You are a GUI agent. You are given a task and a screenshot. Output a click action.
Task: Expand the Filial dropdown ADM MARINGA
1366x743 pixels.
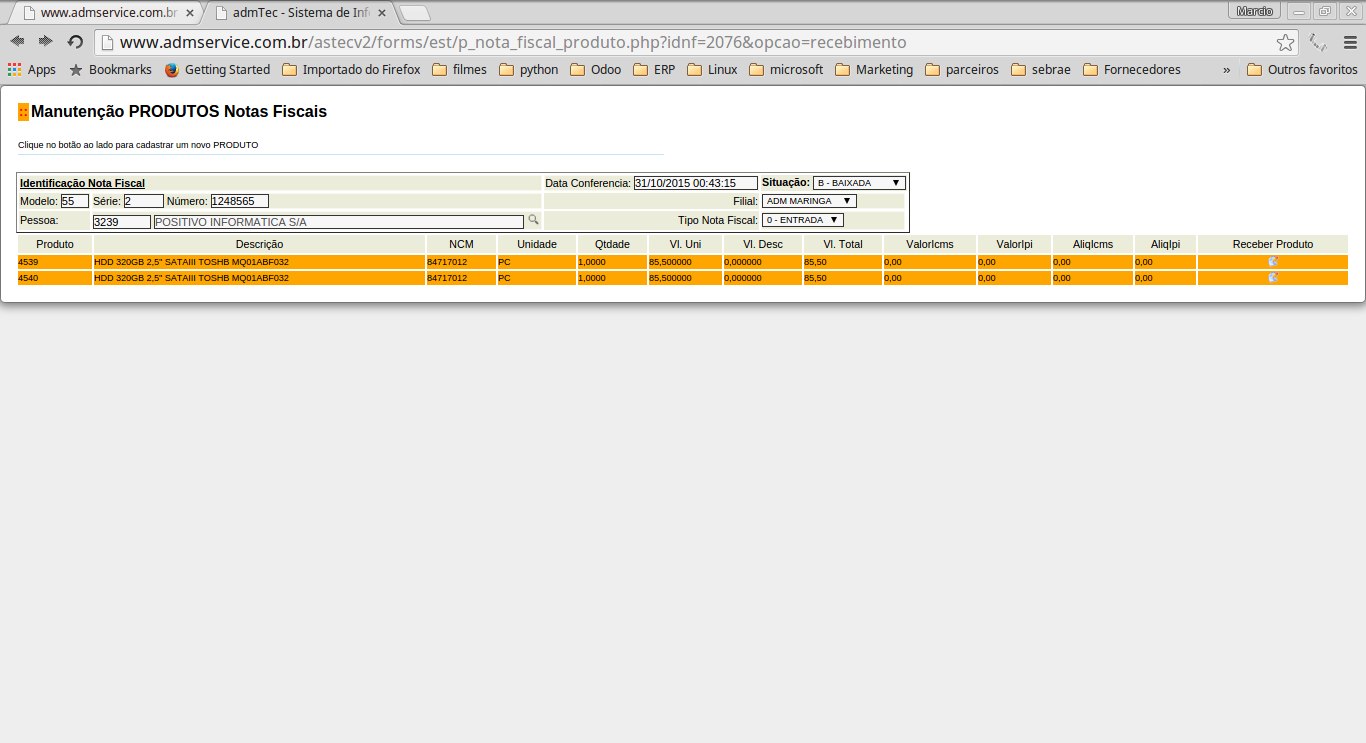[x=809, y=201]
